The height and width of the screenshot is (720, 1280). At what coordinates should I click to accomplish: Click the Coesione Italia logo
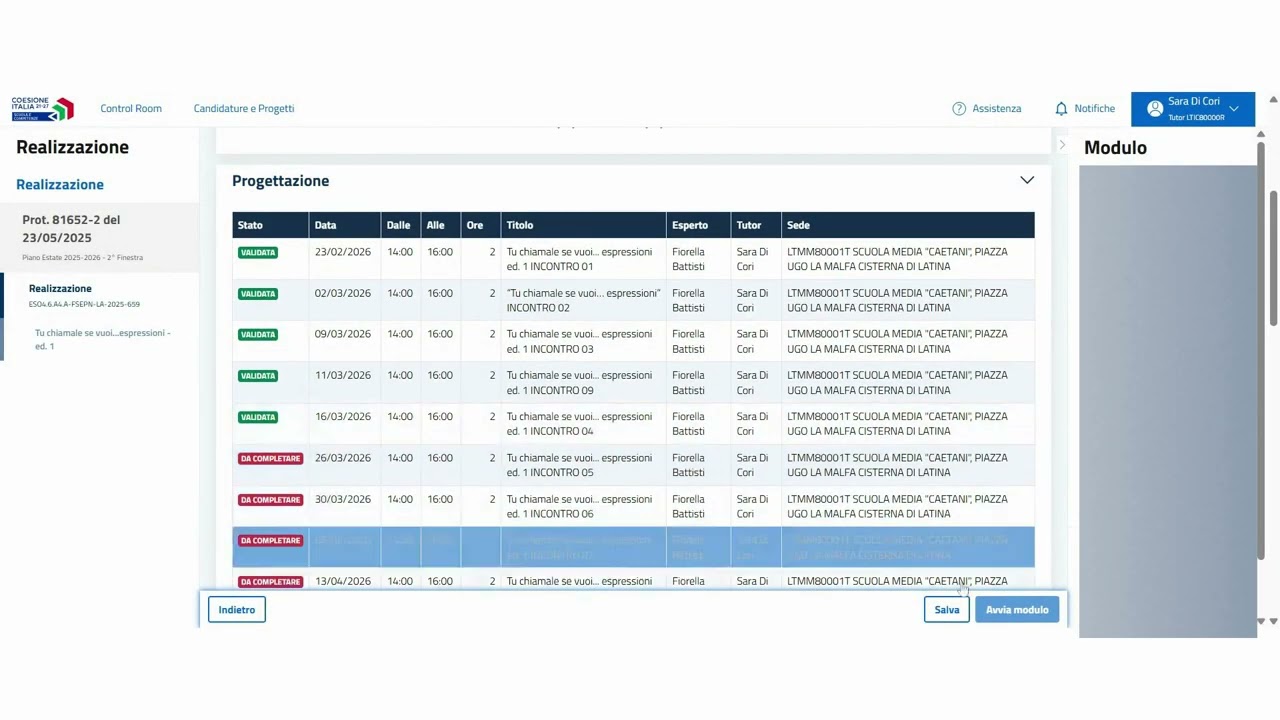(43, 109)
